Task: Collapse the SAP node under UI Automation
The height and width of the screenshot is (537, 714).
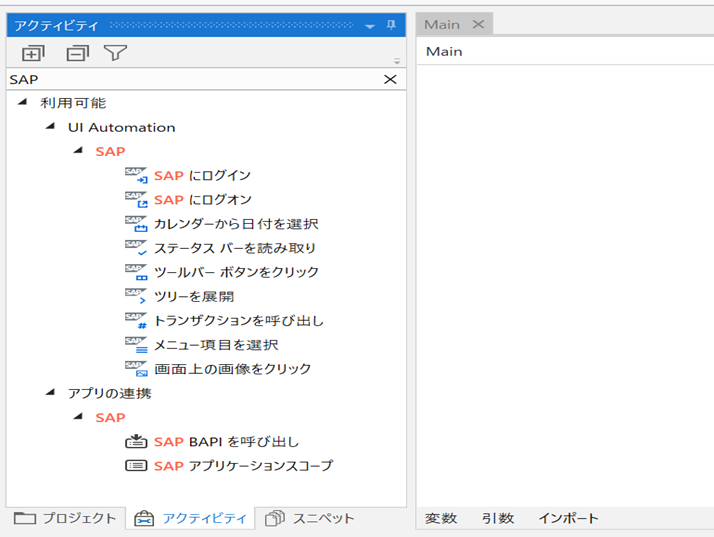Action: pyautogui.click(x=78, y=150)
